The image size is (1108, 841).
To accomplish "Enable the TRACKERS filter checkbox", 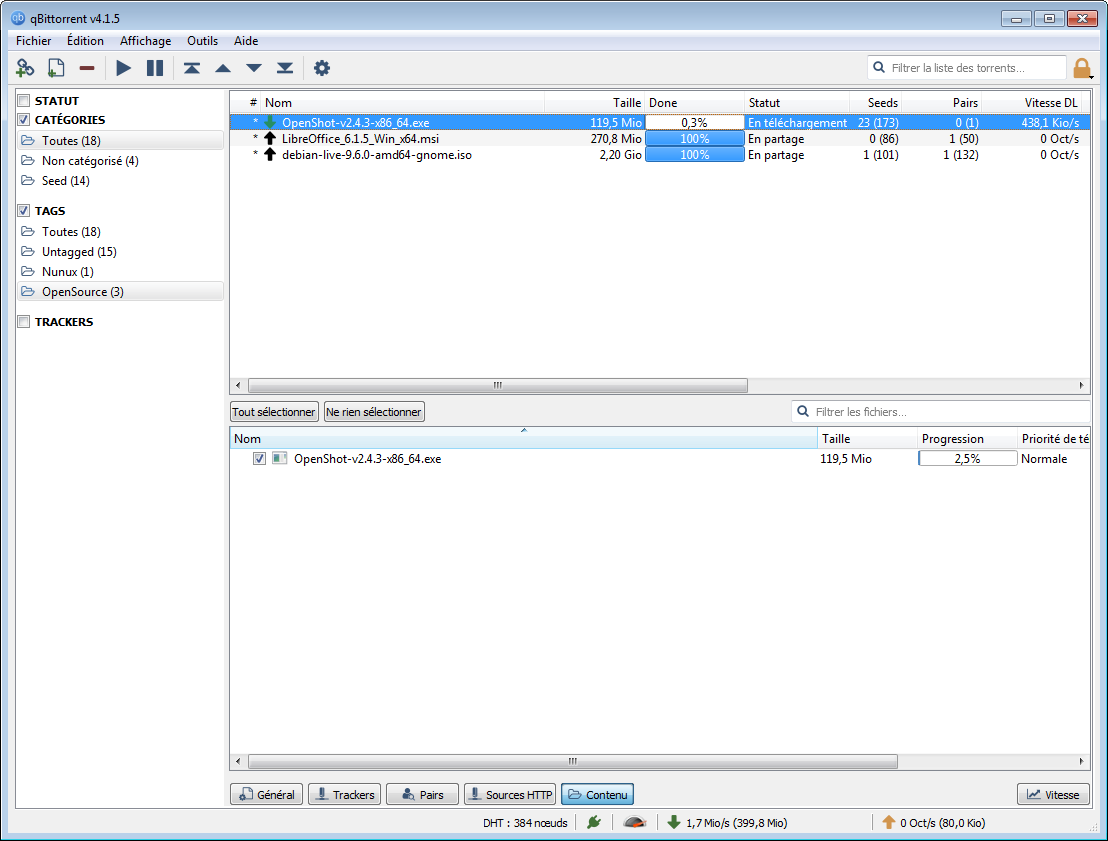I will [x=23, y=322].
